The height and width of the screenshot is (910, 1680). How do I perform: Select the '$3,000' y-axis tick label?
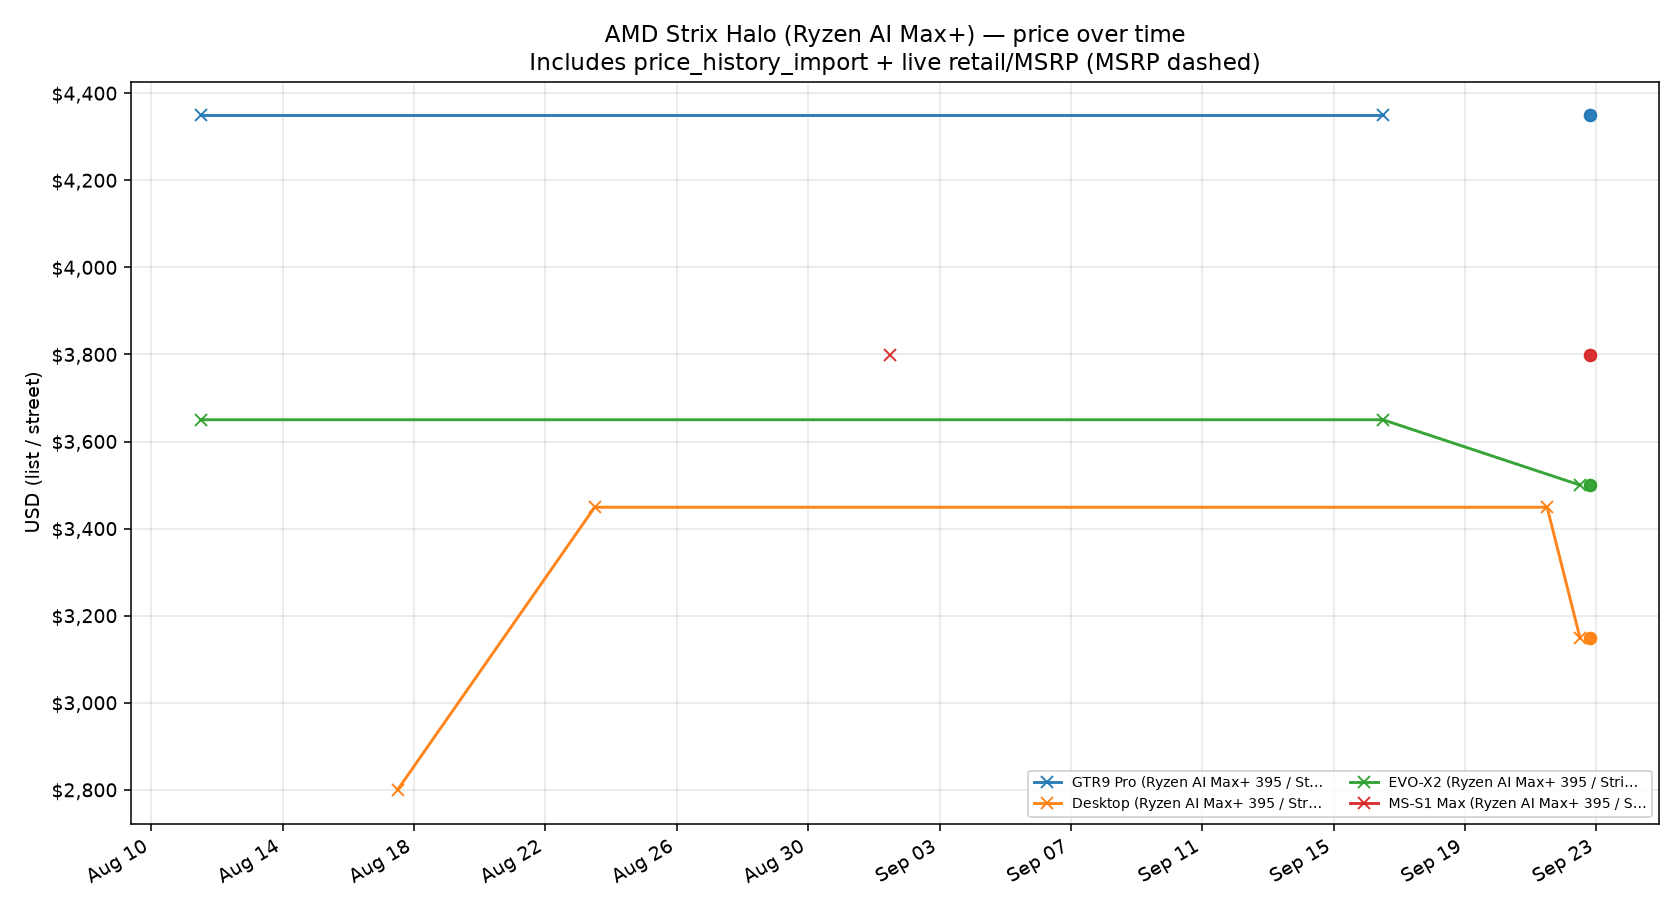click(x=84, y=703)
